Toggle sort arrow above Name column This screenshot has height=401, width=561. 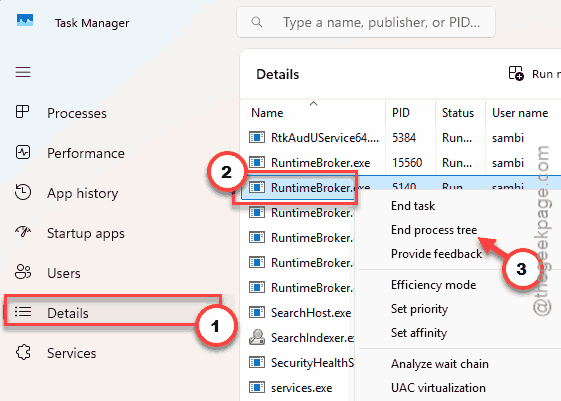[x=313, y=104]
